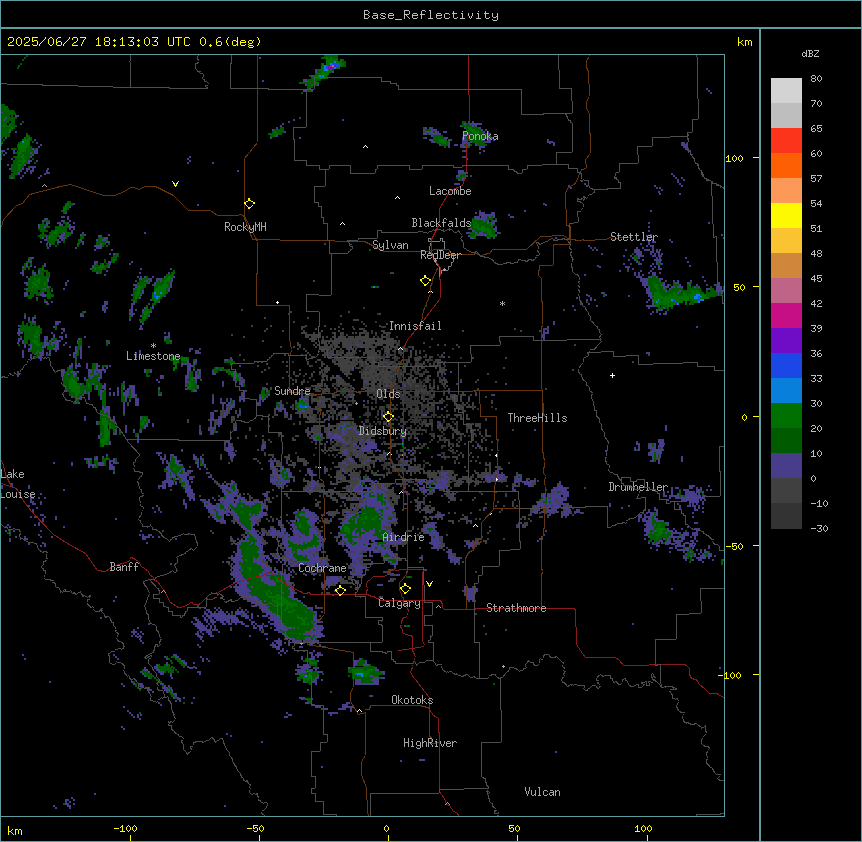Click the yellow diamond marker south of RedDeer
The width and height of the screenshot is (862, 842).
tap(425, 281)
